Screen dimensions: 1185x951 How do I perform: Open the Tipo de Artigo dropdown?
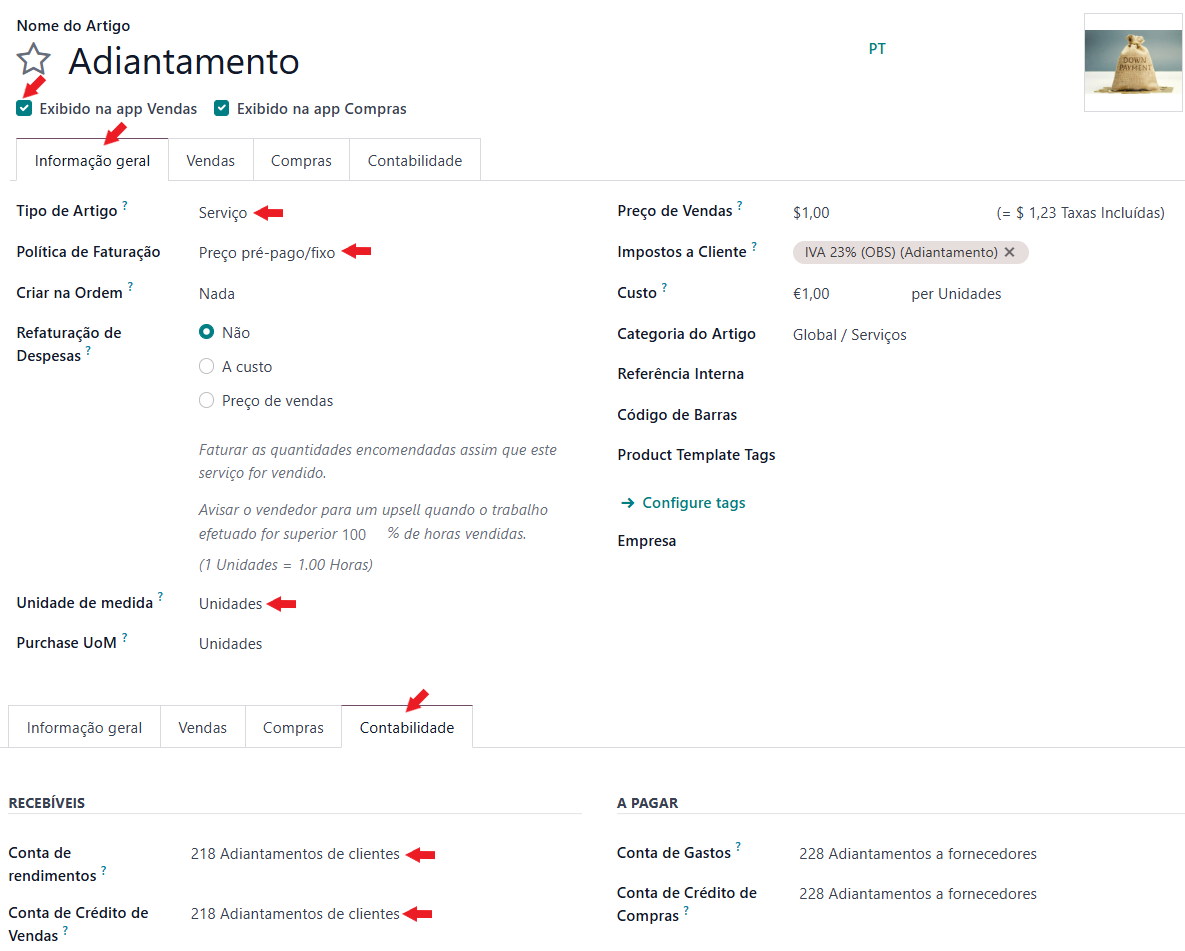tap(223, 213)
